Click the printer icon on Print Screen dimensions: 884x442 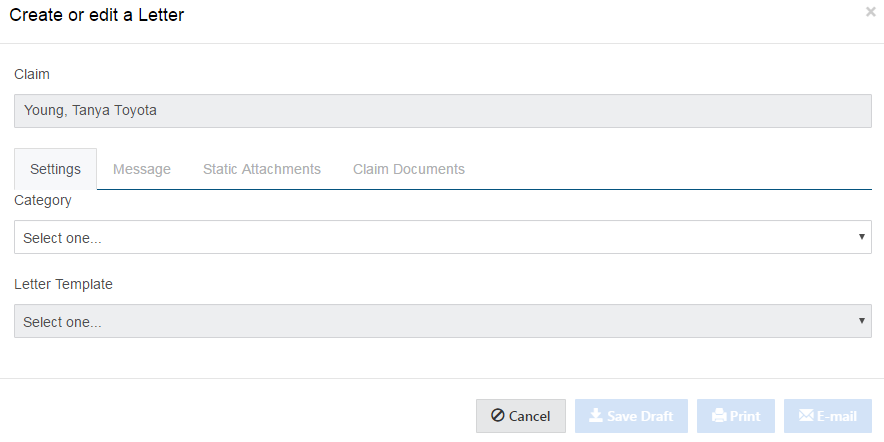718,416
